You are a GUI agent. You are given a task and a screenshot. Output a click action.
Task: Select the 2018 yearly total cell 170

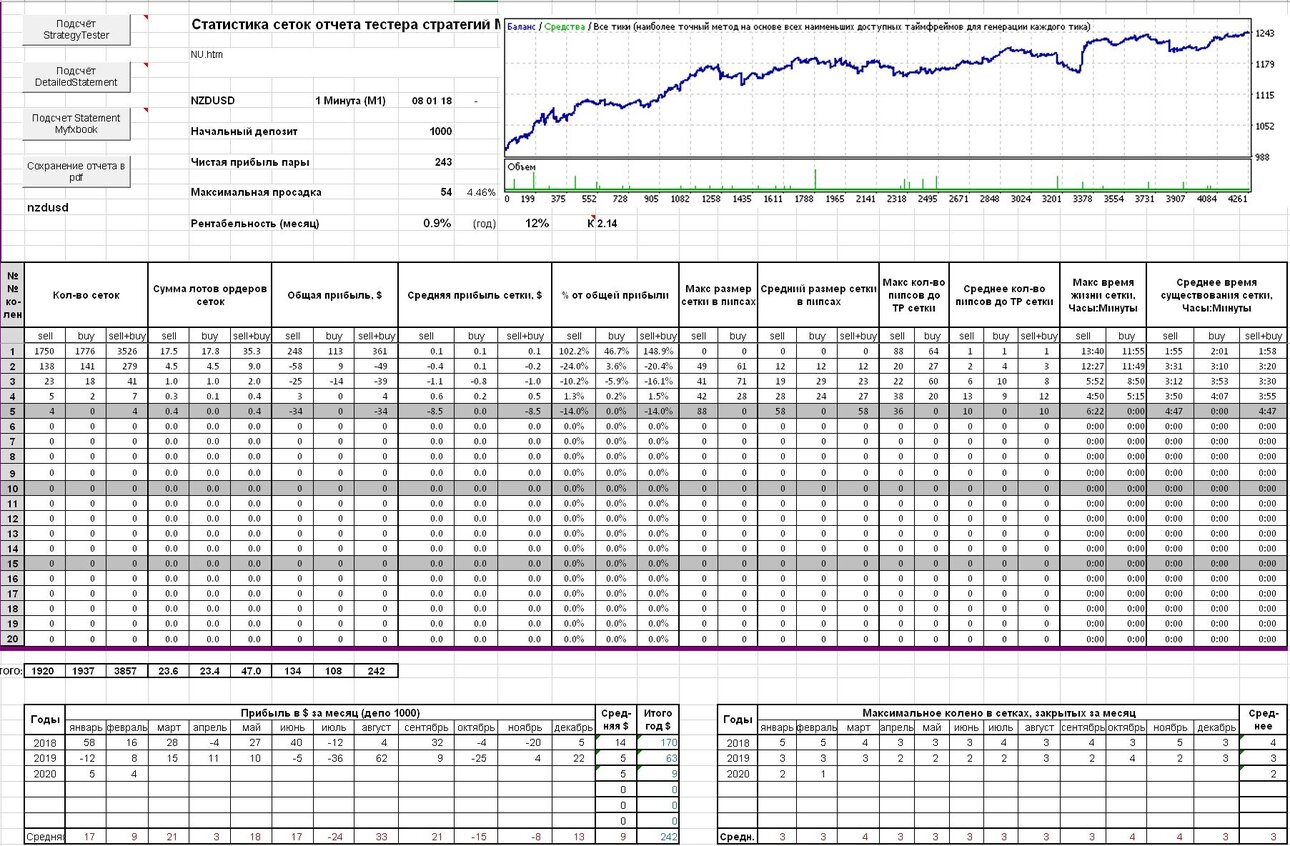[658, 743]
